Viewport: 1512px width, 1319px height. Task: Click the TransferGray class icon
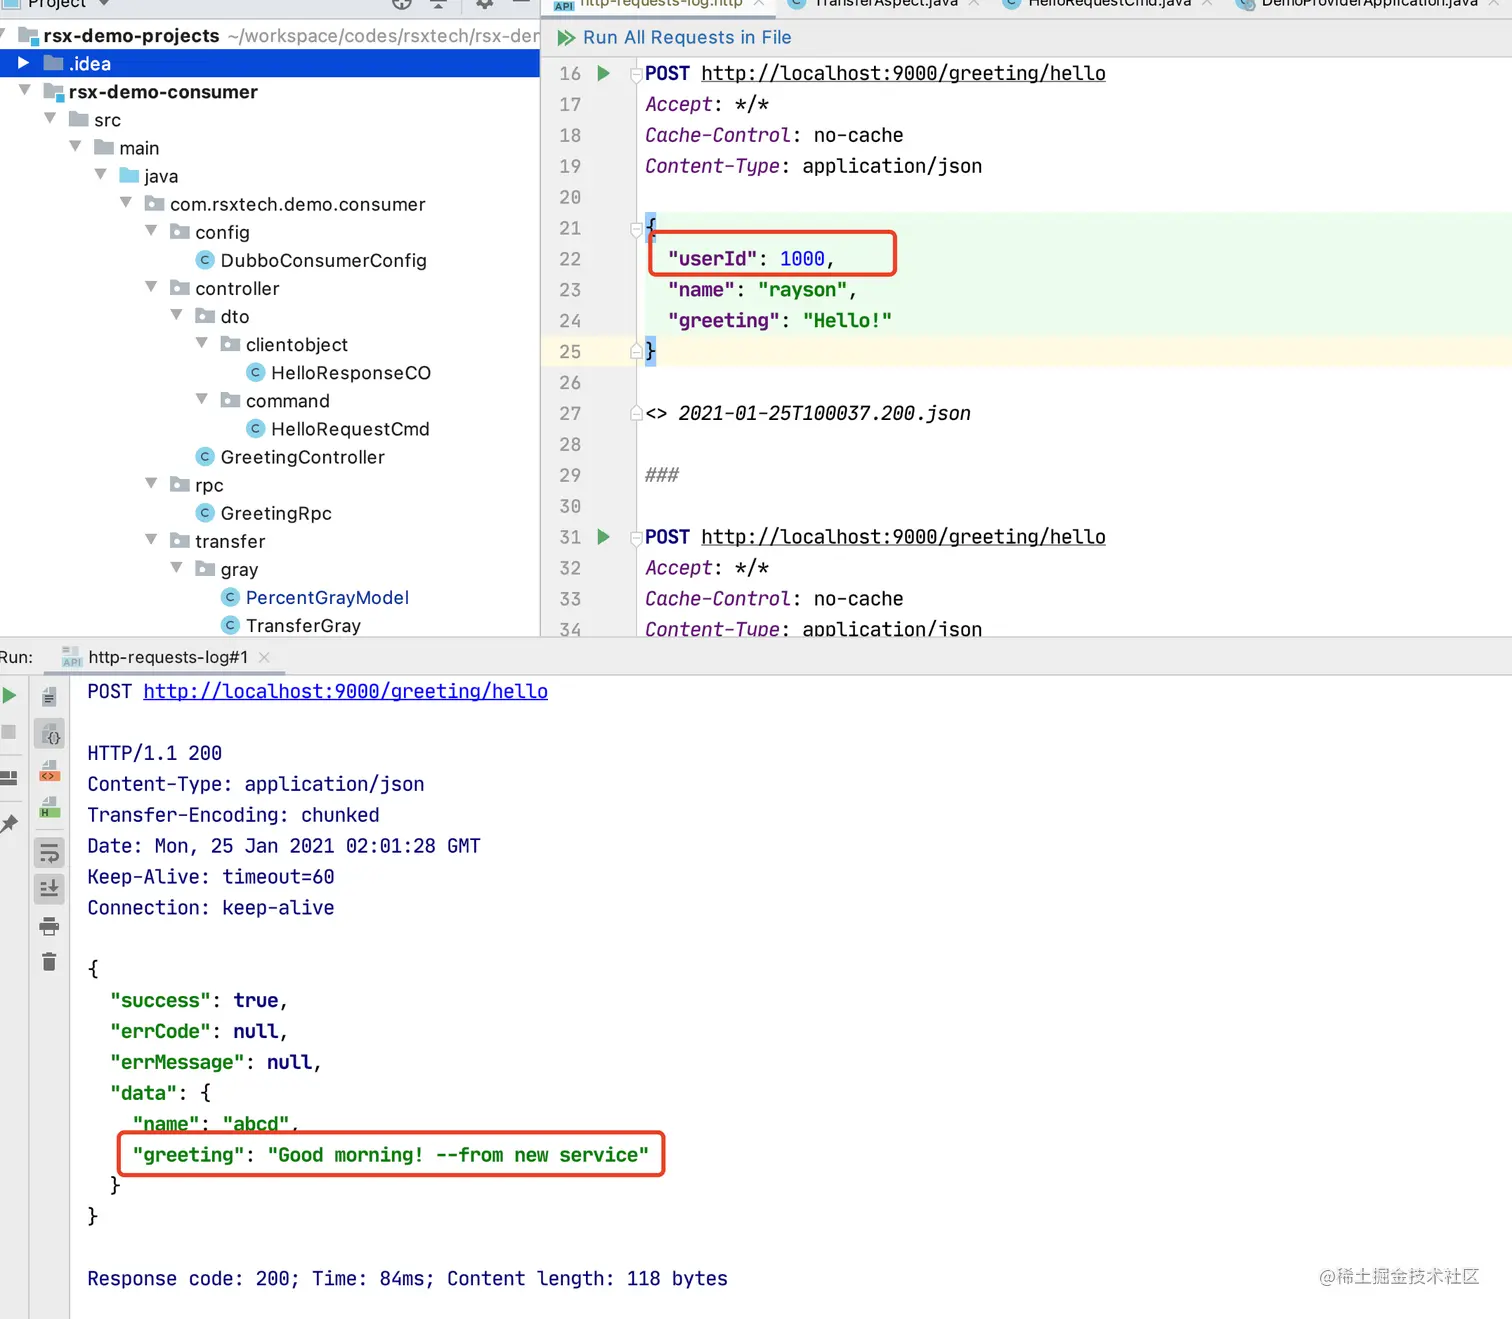coord(230,625)
